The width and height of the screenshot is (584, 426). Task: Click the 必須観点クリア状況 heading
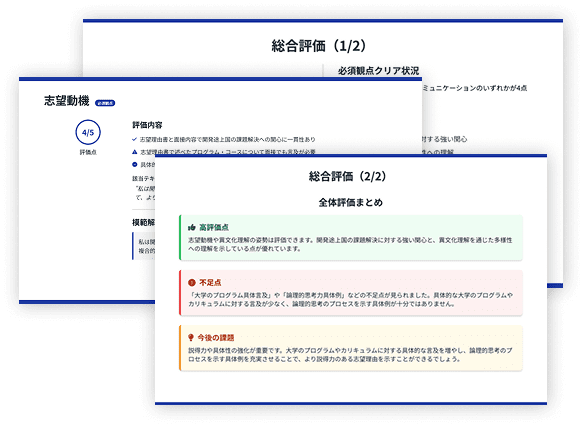[378, 71]
